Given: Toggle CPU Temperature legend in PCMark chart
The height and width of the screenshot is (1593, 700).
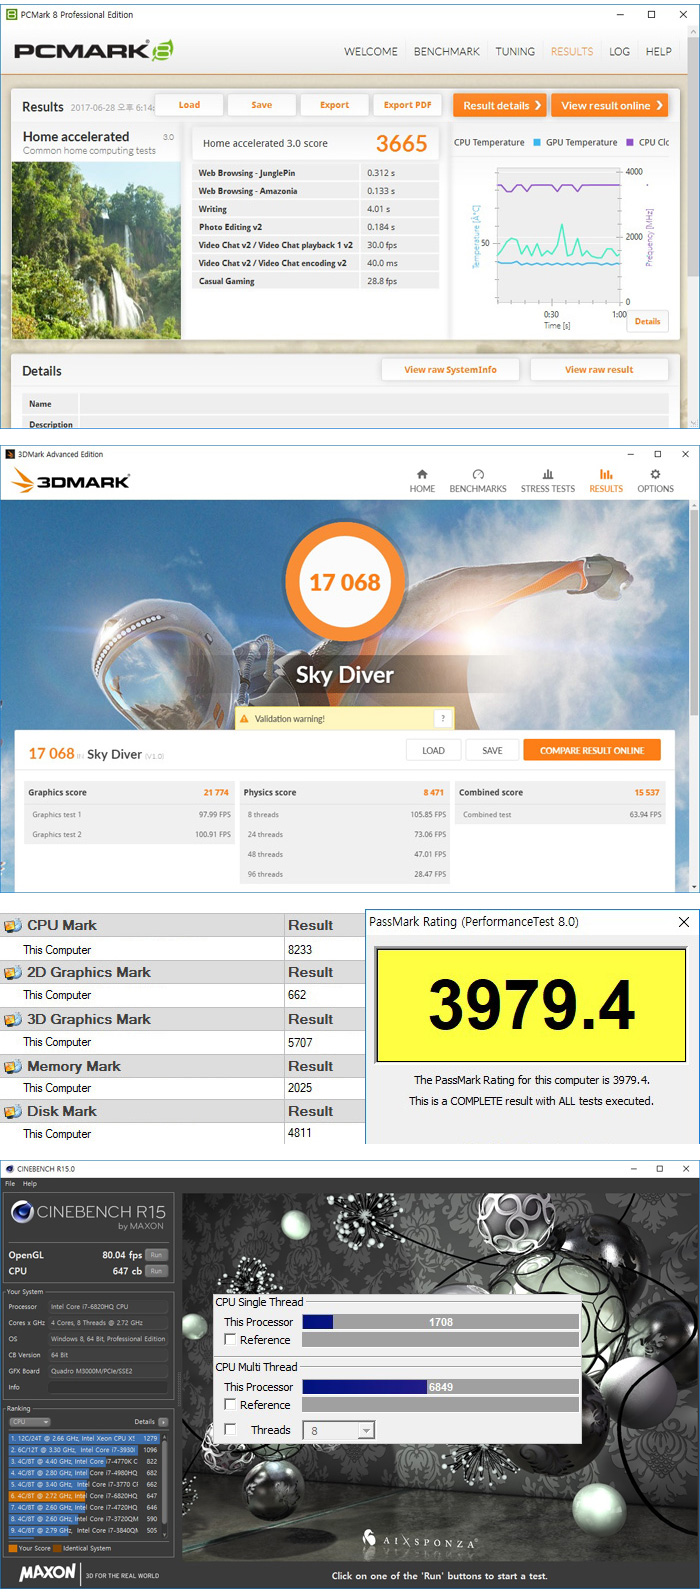Looking at the screenshot, I should pyautogui.click(x=489, y=142).
